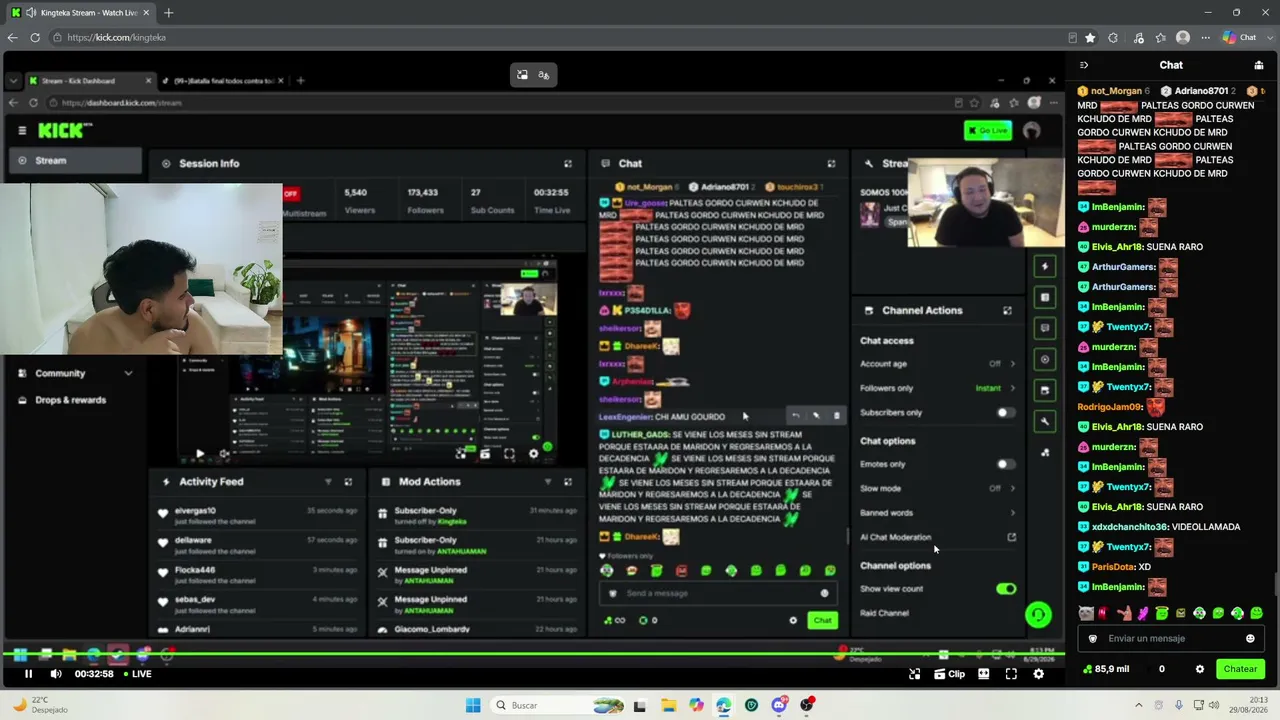1280x720 pixels.
Task: Open File Explorer from the taskbar
Action: click(x=668, y=705)
